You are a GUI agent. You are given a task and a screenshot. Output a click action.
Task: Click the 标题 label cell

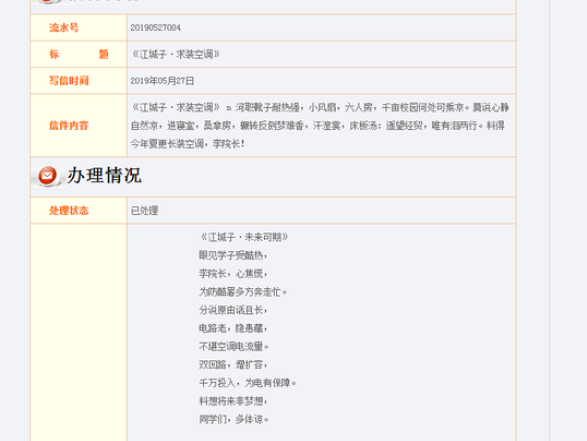tap(79, 54)
